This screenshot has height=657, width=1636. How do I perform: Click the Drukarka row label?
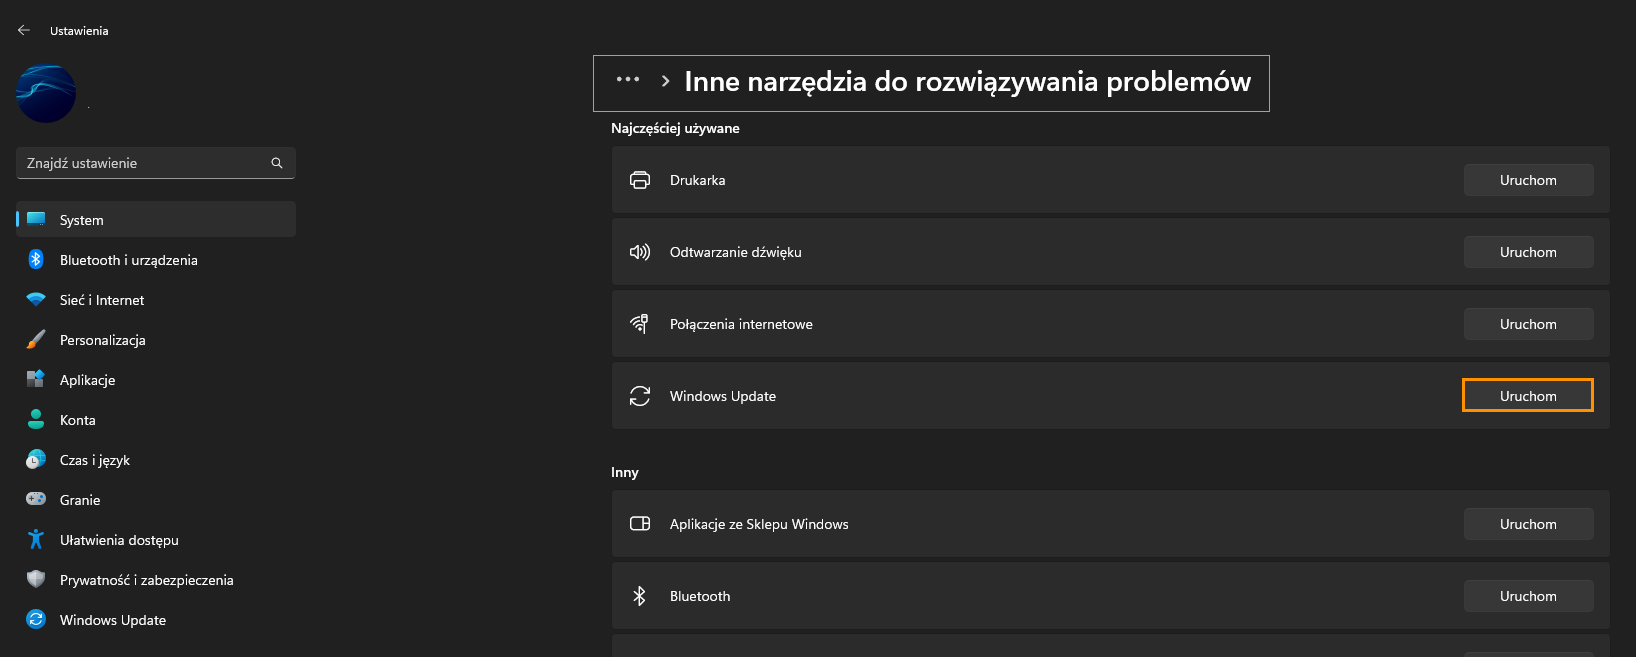coord(698,180)
